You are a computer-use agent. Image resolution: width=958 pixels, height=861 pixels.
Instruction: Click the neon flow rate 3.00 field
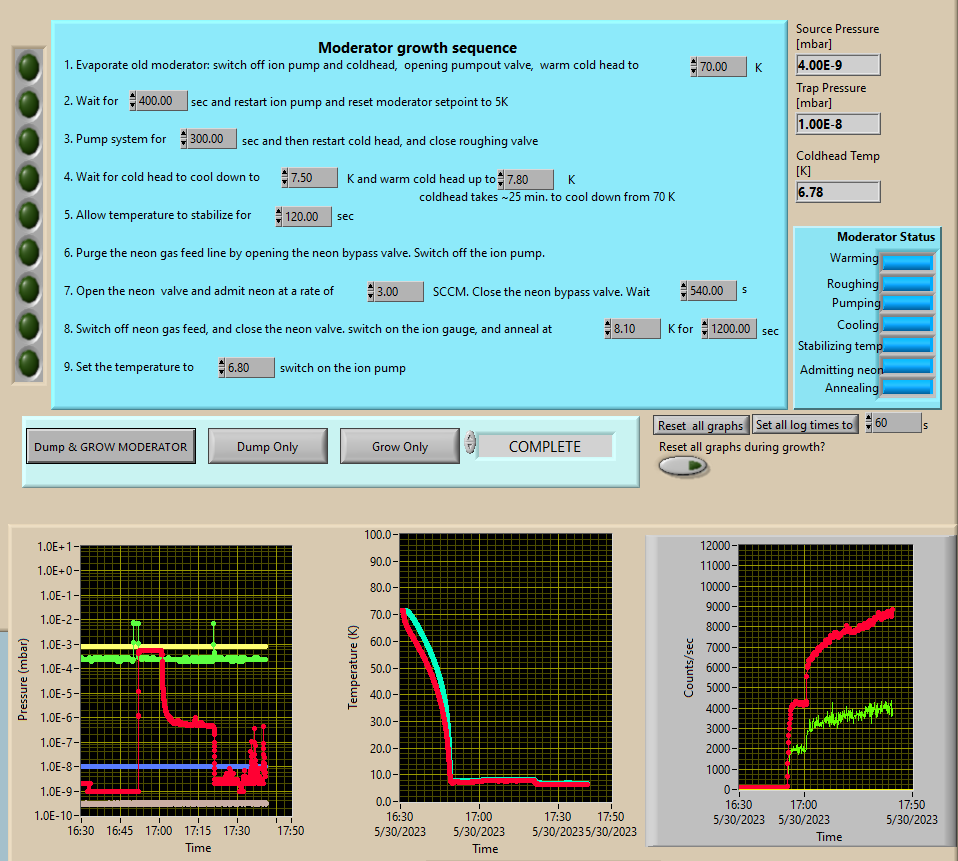pyautogui.click(x=400, y=292)
